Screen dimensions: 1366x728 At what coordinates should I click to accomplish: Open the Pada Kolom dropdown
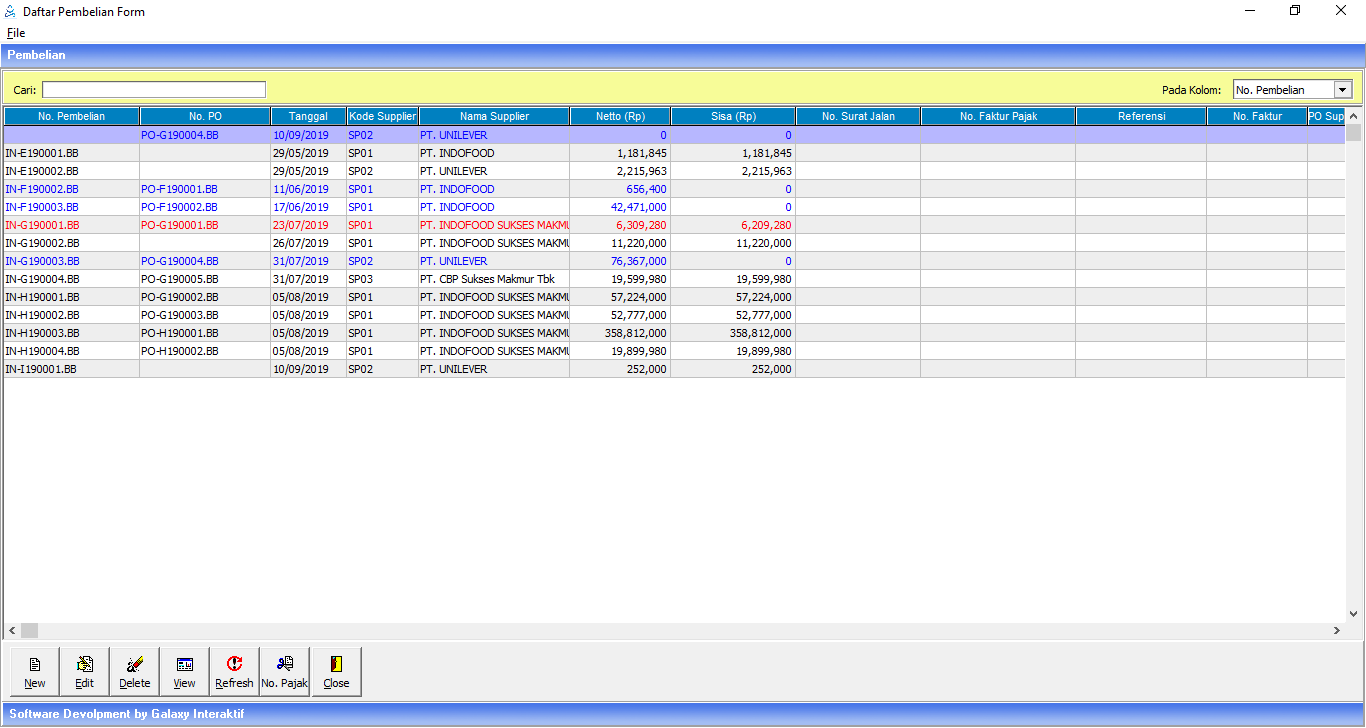click(1342, 90)
